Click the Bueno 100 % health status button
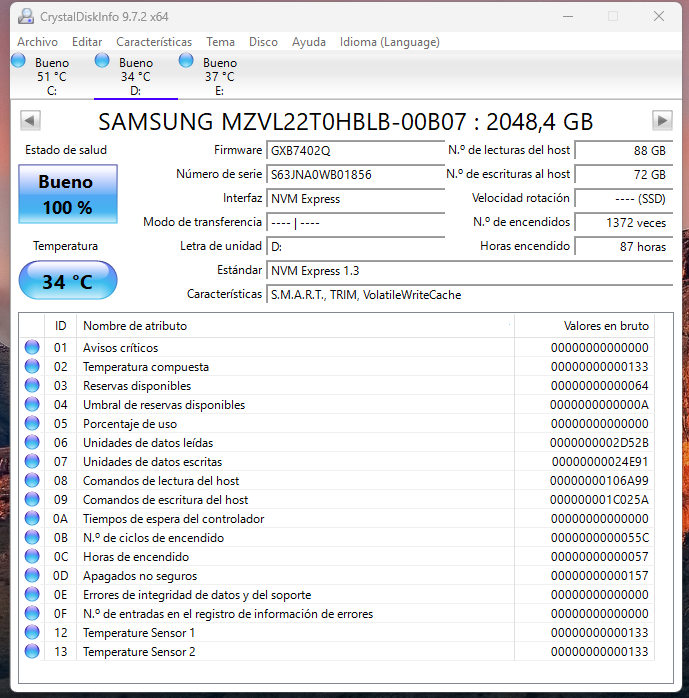The height and width of the screenshot is (698, 689). (x=67, y=194)
